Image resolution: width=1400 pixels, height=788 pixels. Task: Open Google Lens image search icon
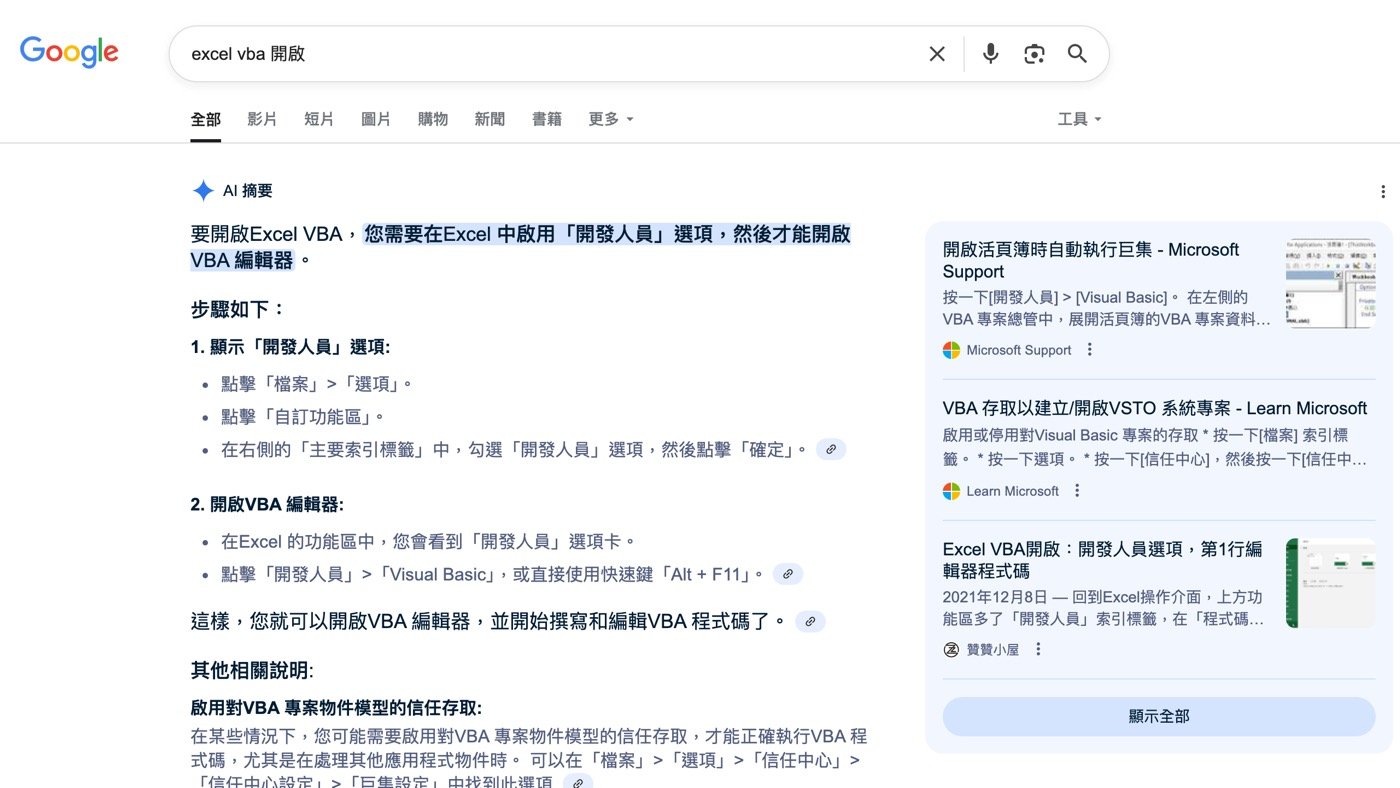tap(1034, 54)
